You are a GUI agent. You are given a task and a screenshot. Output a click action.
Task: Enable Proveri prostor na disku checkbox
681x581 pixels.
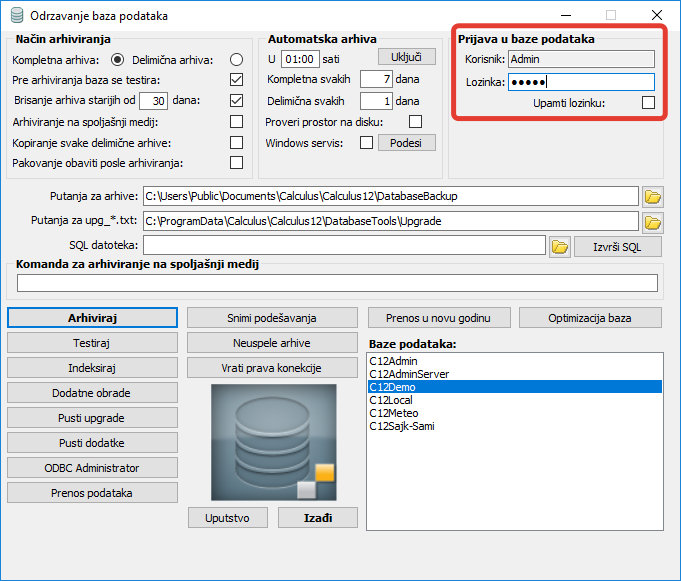point(415,122)
